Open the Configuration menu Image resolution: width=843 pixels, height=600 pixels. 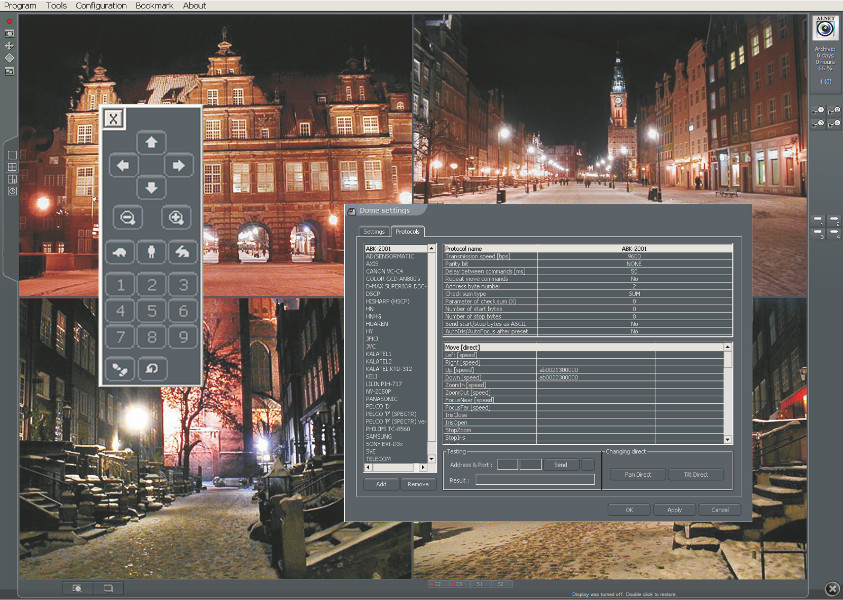[x=101, y=6]
